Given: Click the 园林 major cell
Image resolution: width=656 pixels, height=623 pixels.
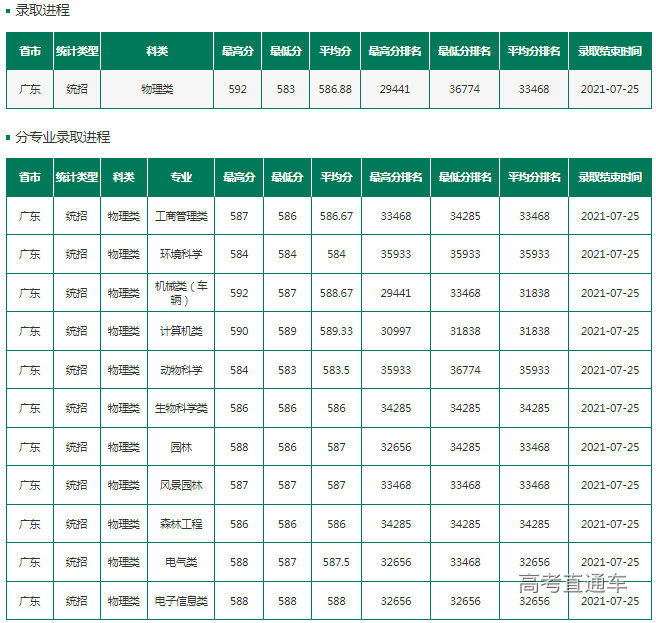Looking at the screenshot, I should (181, 447).
